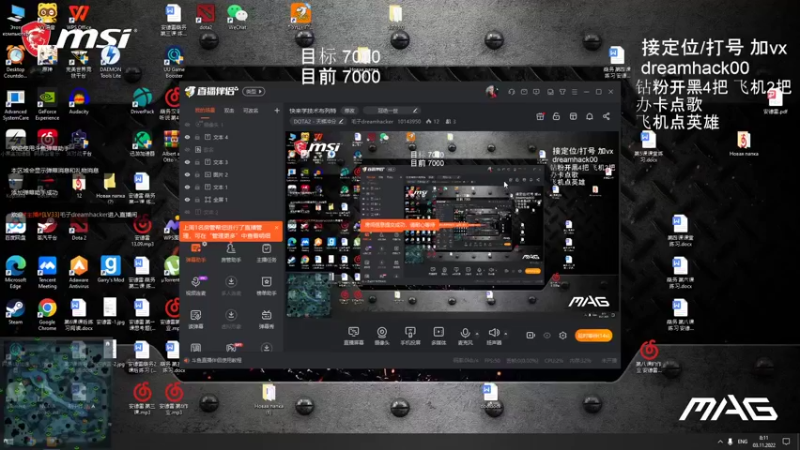The image size is (800, 450).
Task: Click the orange start streaming button
Action: [x=593, y=335]
